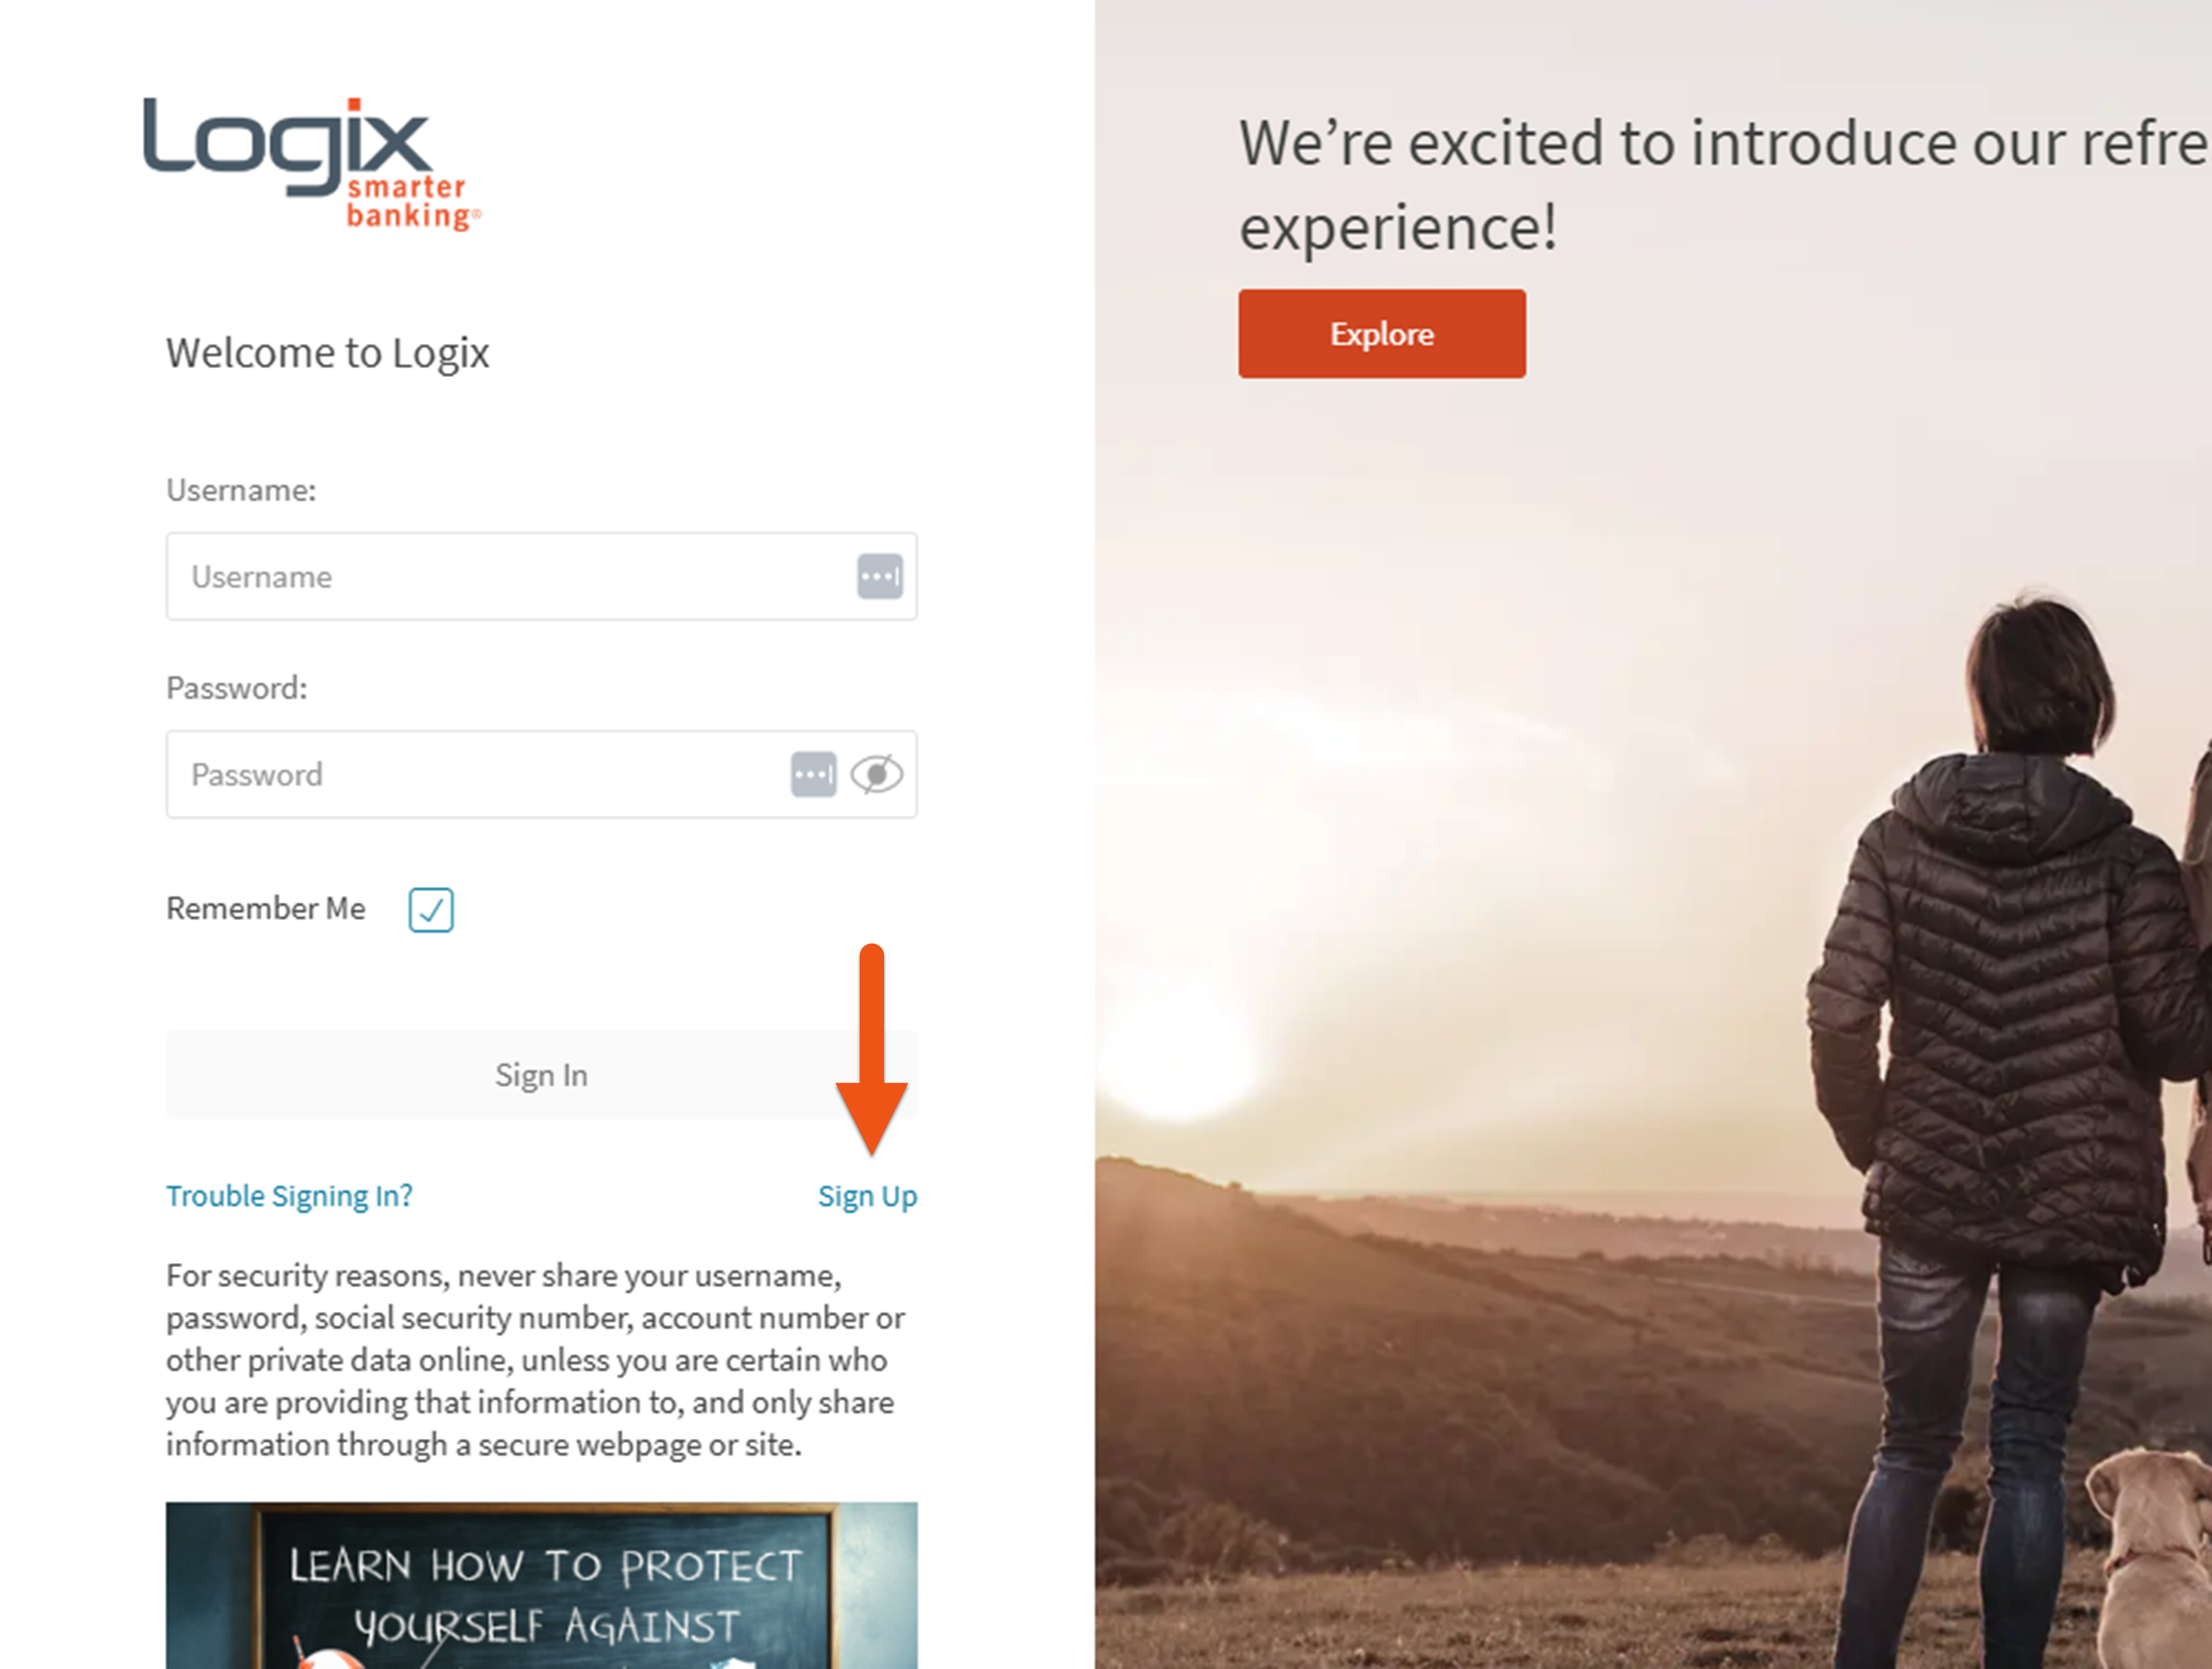Open the Trouble Signing In? link
Viewport: 2212px width, 1669px height.
289,1196
